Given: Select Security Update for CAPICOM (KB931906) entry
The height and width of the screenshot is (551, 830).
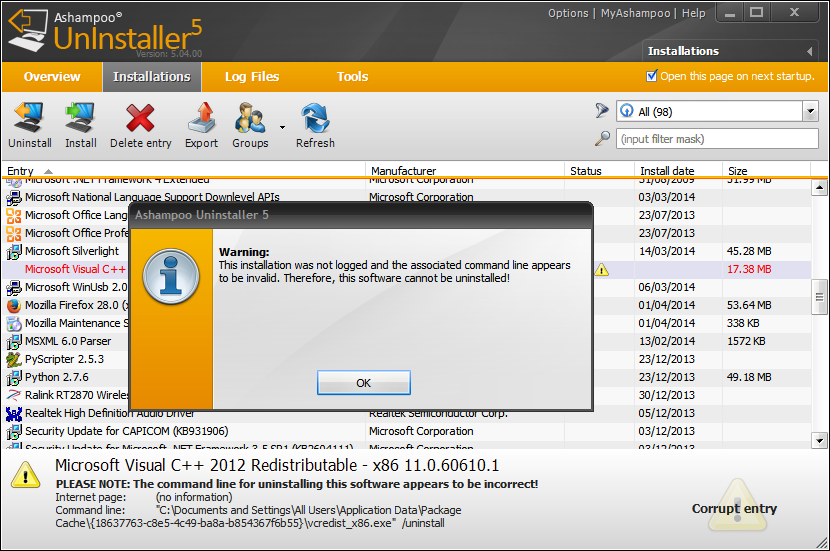Looking at the screenshot, I should pyautogui.click(x=127, y=431).
